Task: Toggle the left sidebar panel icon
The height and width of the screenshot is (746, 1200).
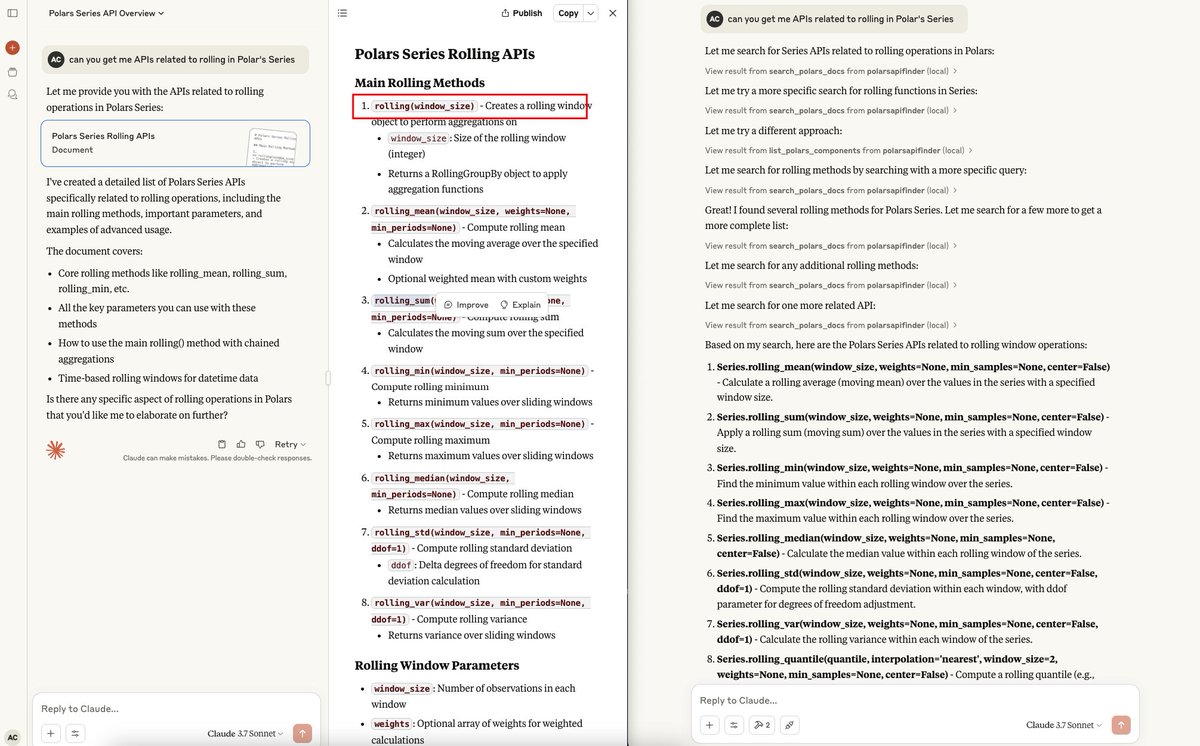Action: (x=12, y=13)
